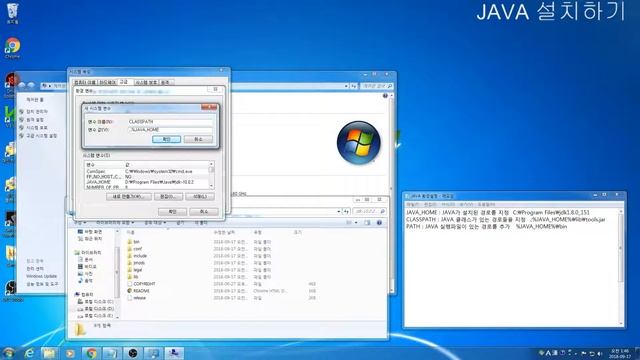Click the taskbar clock
The image size is (640, 360).
point(620,353)
